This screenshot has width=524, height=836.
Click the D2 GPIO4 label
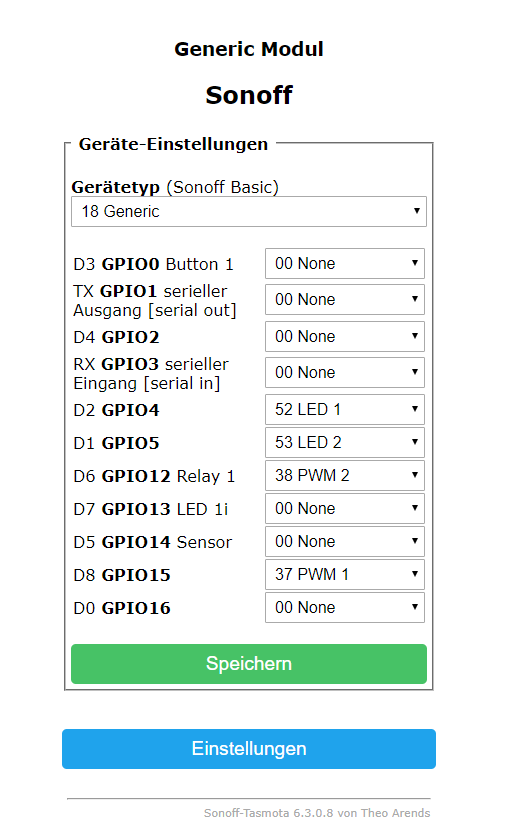coord(116,411)
